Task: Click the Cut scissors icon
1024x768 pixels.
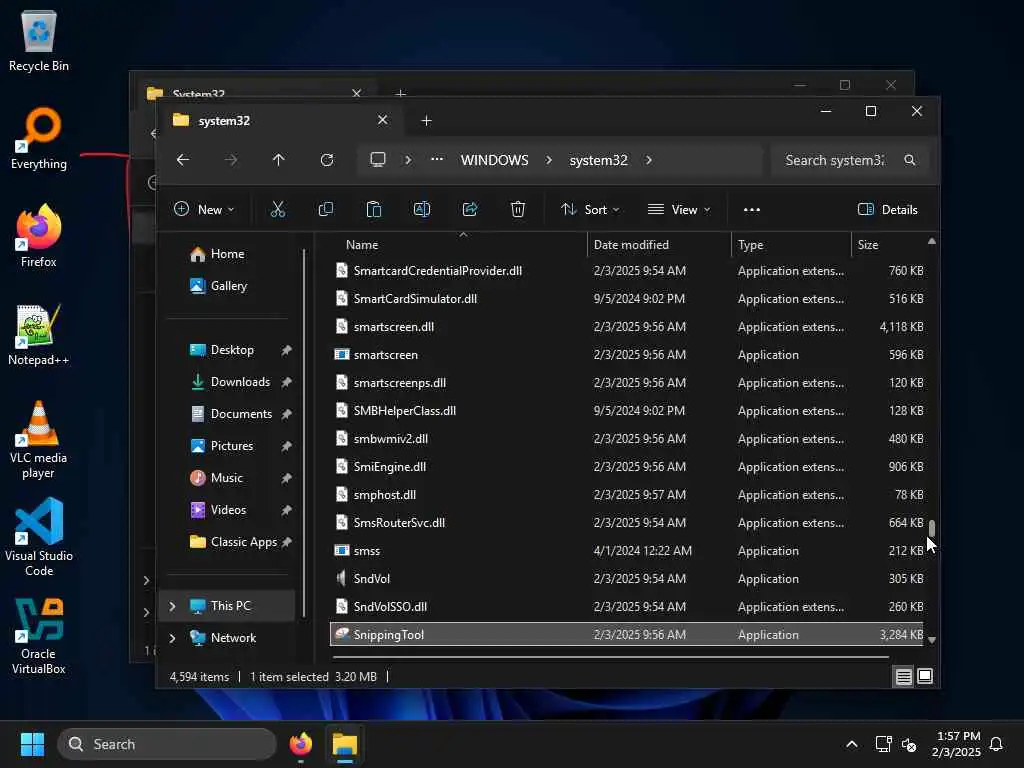Action: click(x=278, y=209)
